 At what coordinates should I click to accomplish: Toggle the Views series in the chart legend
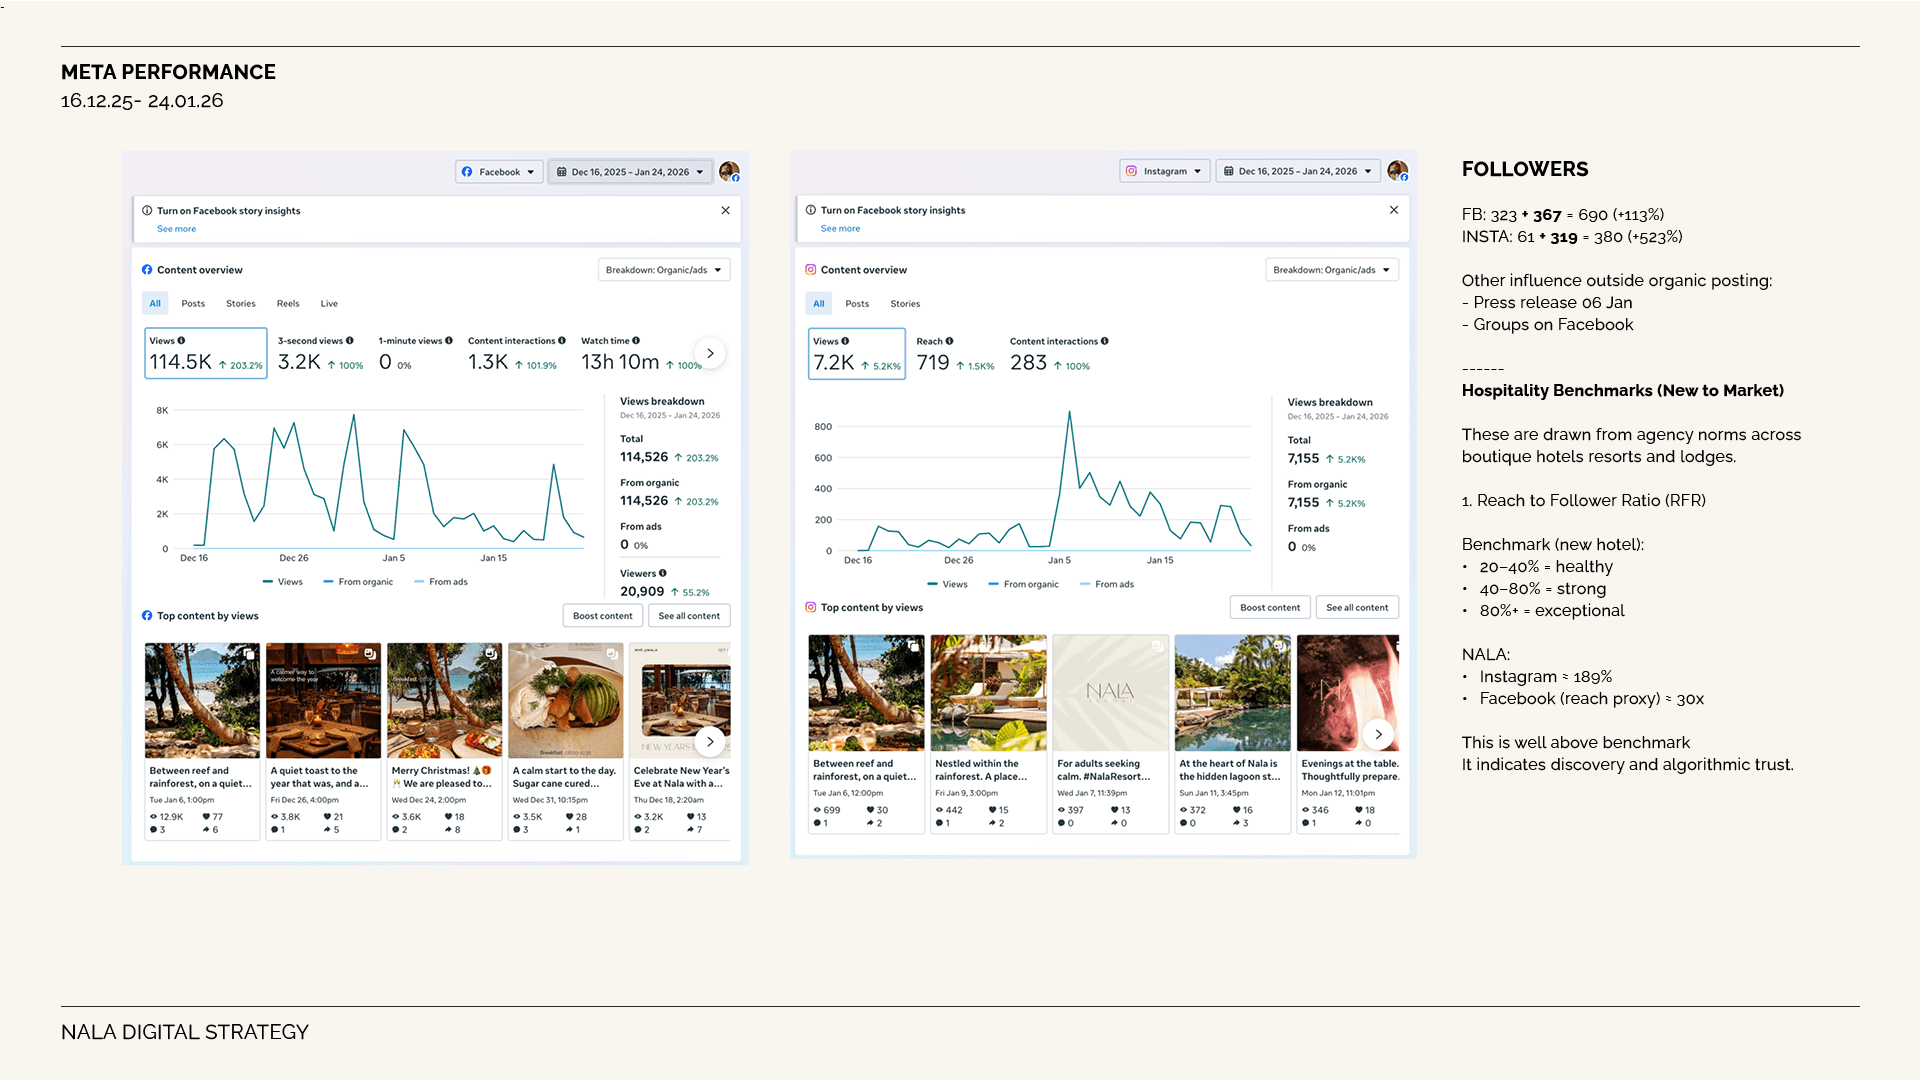click(x=283, y=581)
